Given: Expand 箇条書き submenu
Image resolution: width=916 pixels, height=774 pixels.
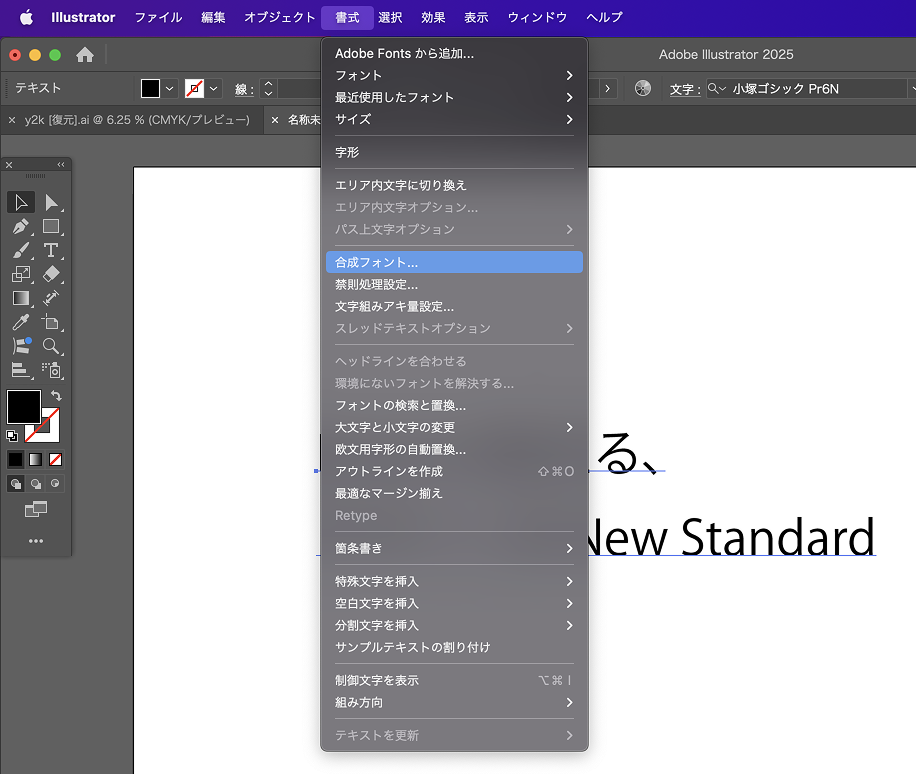Looking at the screenshot, I should pos(454,549).
